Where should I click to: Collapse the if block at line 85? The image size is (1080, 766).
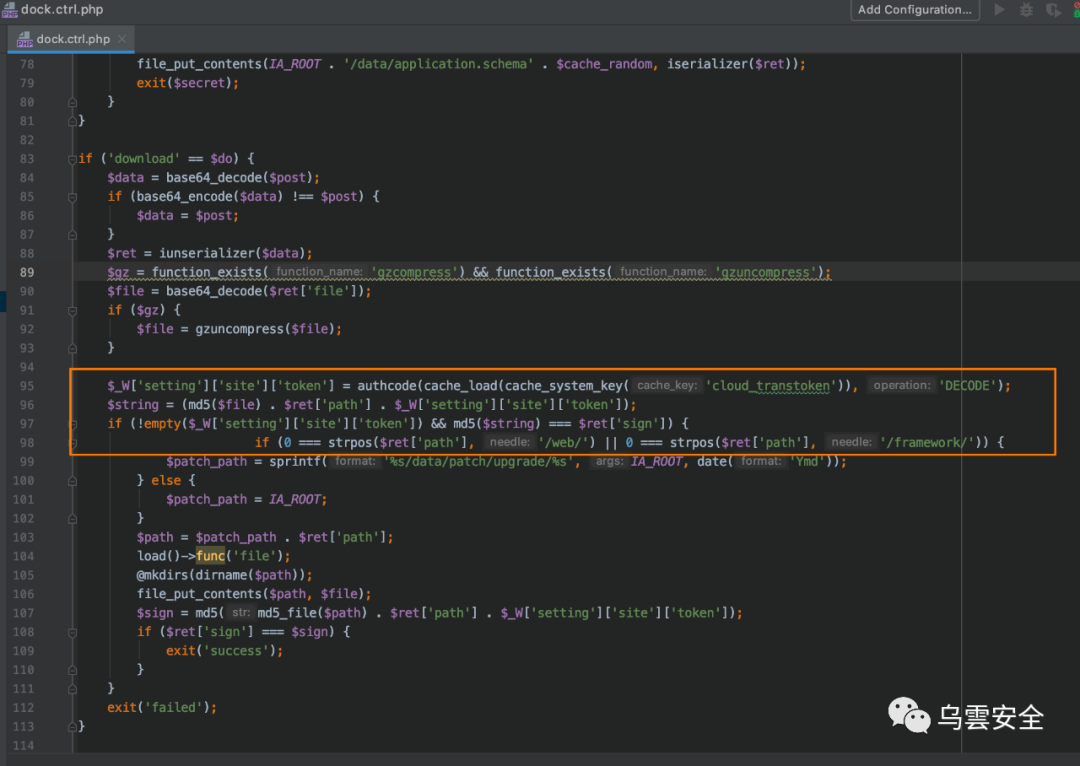[x=72, y=197]
